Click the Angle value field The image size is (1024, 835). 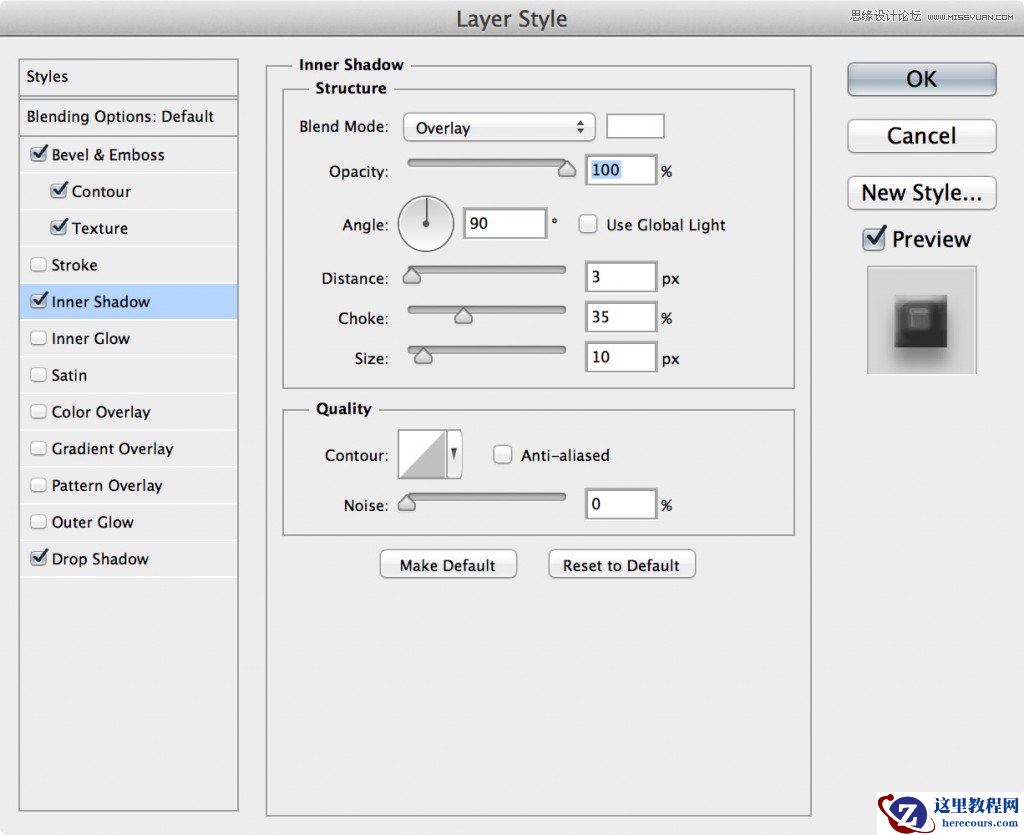[x=504, y=223]
